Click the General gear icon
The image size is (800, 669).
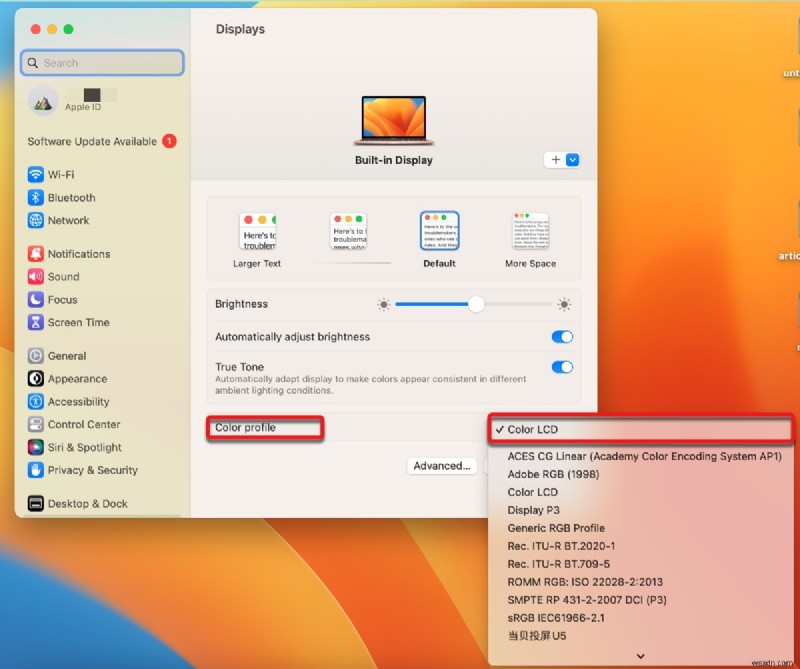coord(35,356)
